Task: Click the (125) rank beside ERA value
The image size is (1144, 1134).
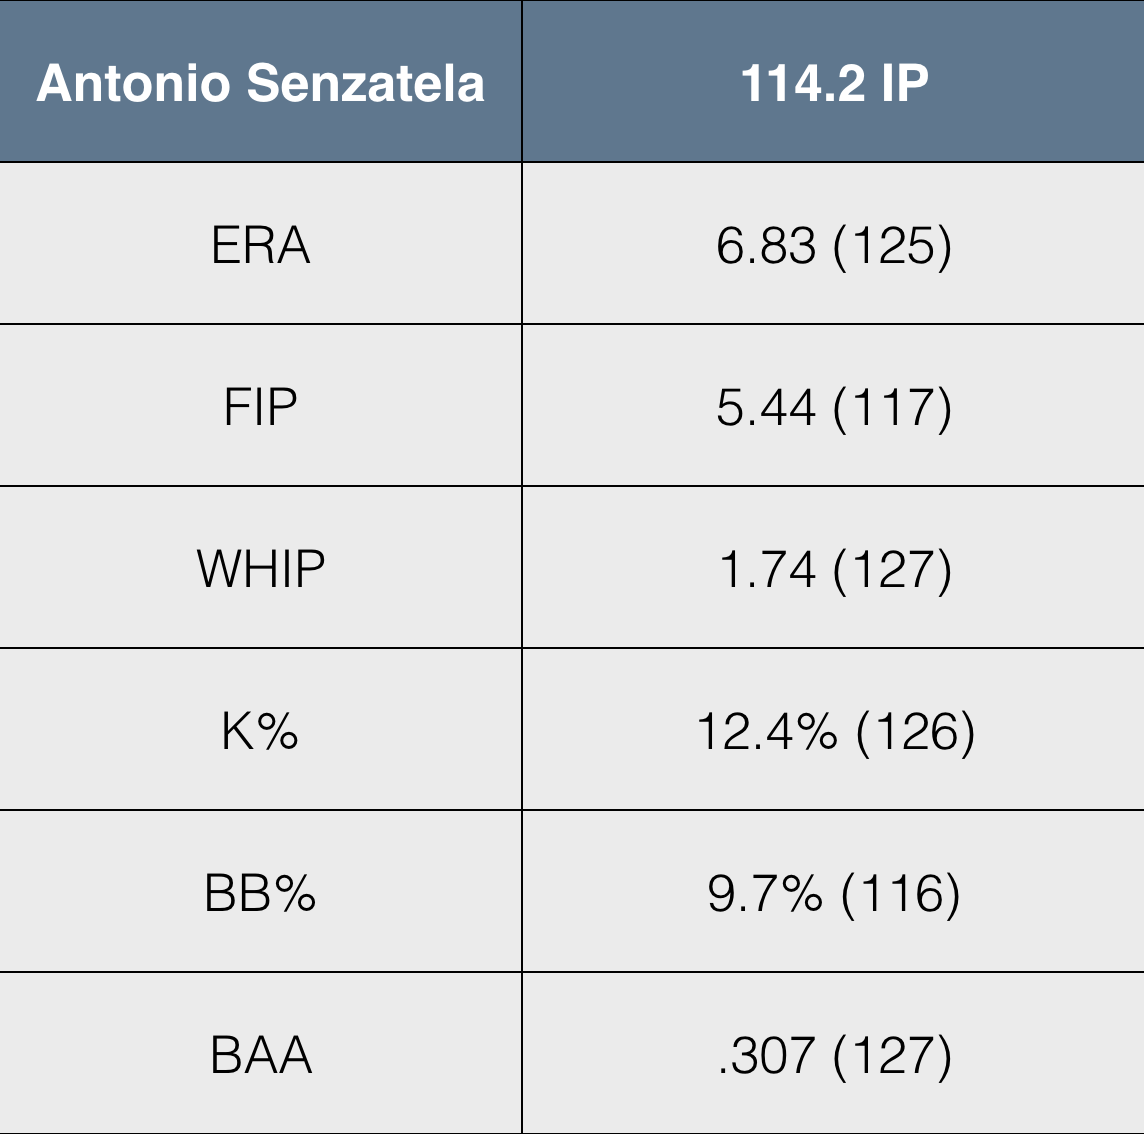Action: (x=892, y=245)
